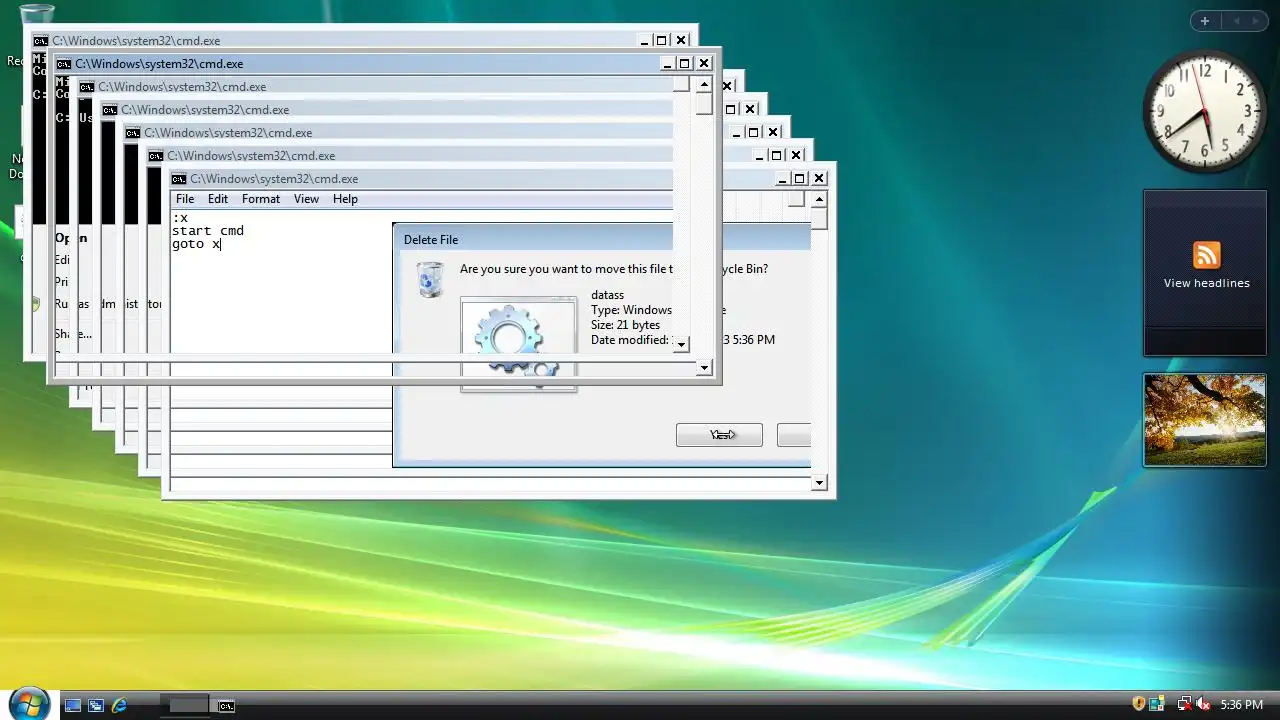
Task: Click the 'Size: 21 bytes' text in the dialog
Action: coord(625,325)
